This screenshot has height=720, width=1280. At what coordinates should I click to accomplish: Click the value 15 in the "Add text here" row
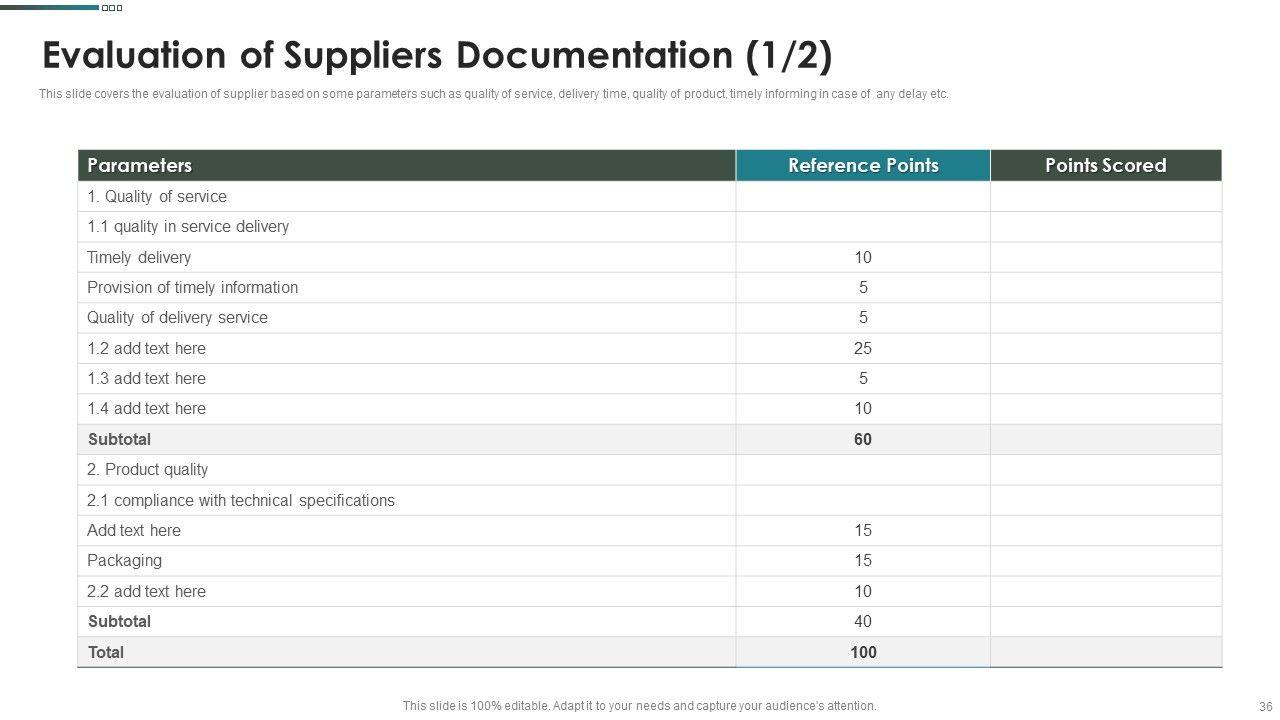863,530
